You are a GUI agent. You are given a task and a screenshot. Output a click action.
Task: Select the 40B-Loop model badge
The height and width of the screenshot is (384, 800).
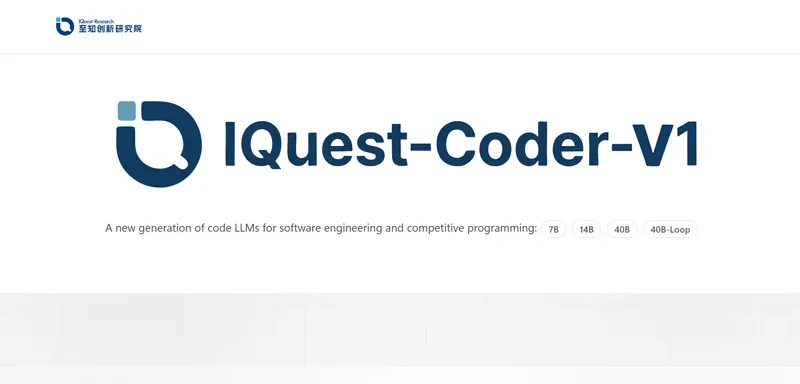pos(670,229)
